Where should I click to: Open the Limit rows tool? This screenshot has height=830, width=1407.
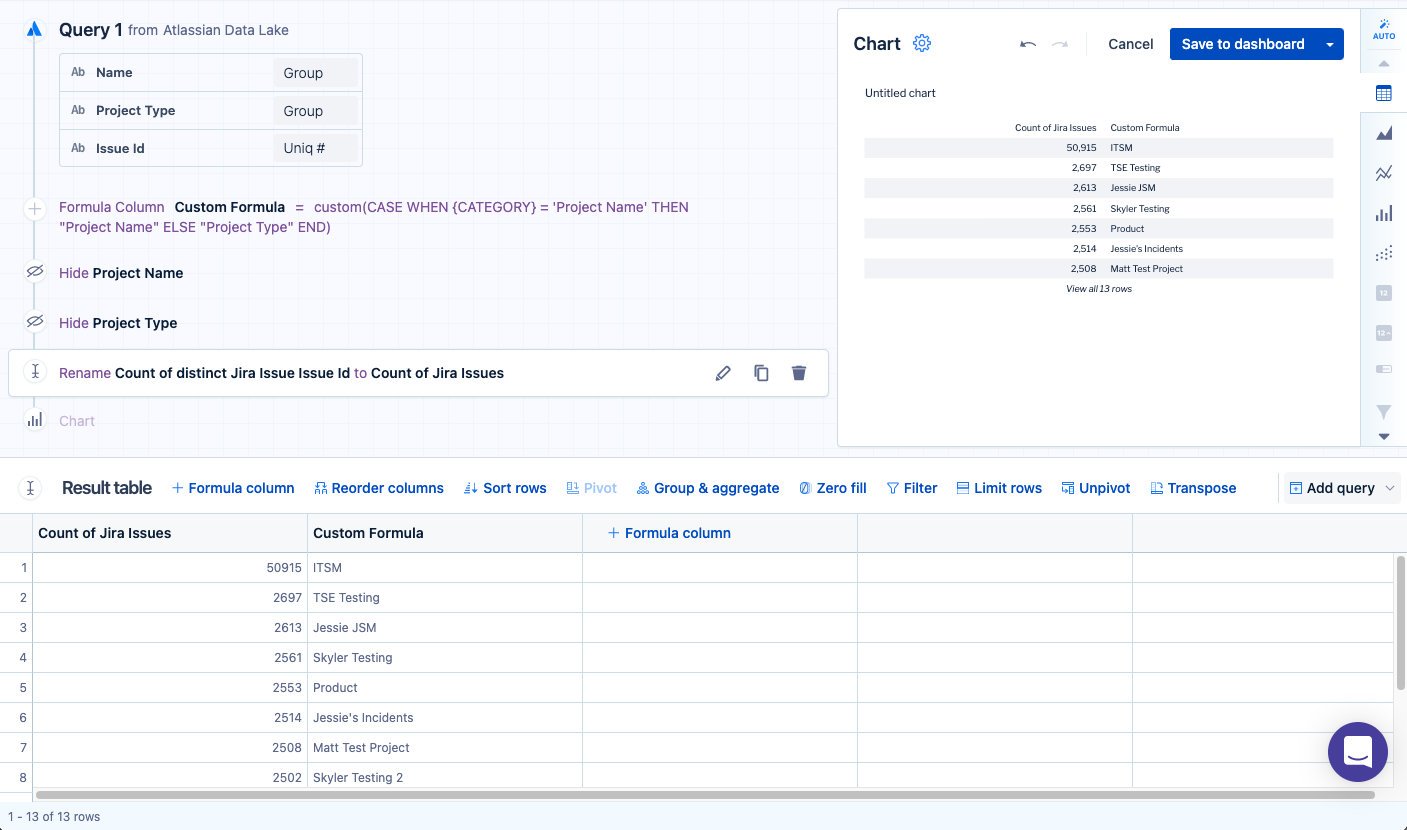(x=999, y=488)
